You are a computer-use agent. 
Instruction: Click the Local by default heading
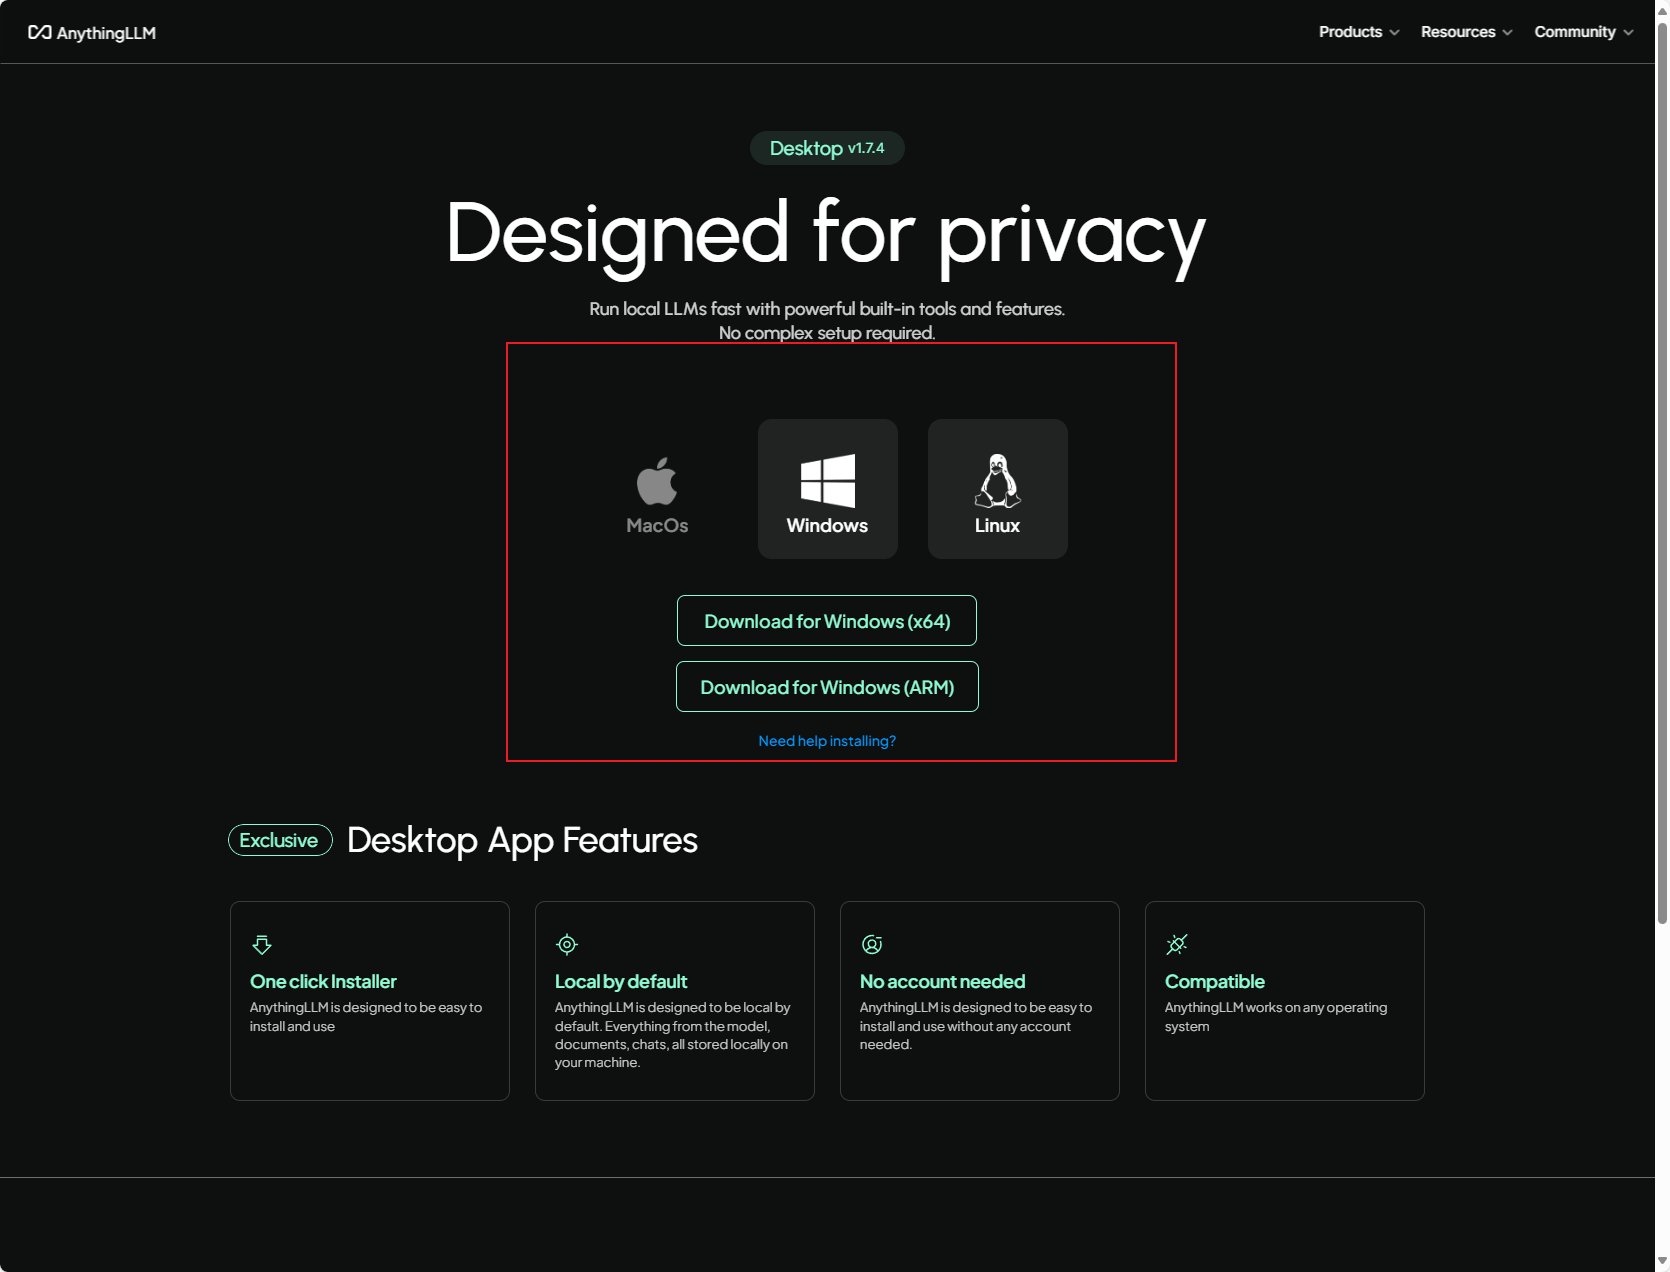621,982
